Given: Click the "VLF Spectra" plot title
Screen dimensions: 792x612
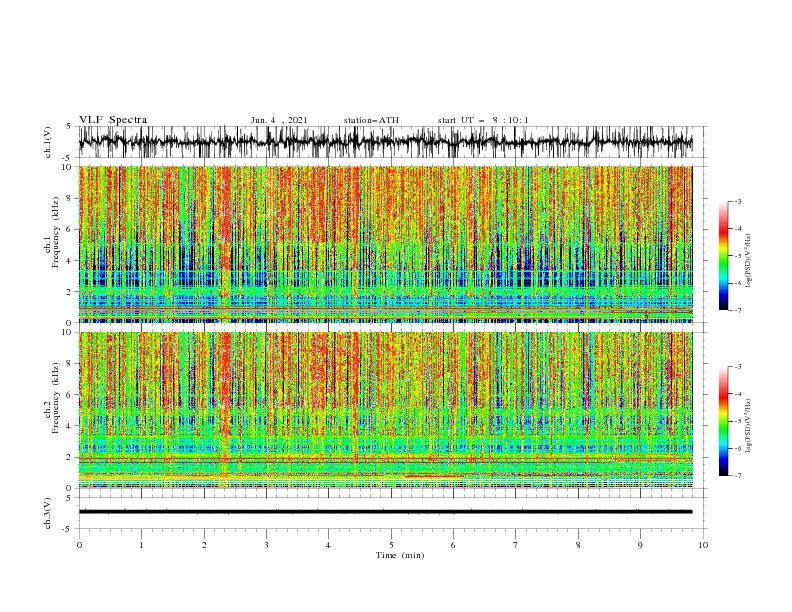Looking at the screenshot, I should pos(113,120).
